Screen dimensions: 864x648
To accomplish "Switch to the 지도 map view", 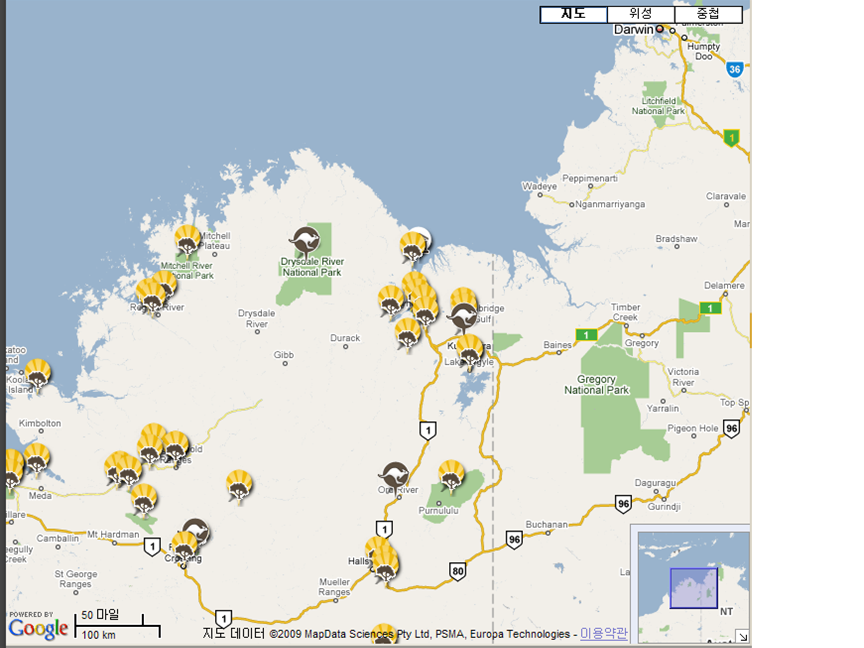I will tap(574, 14).
